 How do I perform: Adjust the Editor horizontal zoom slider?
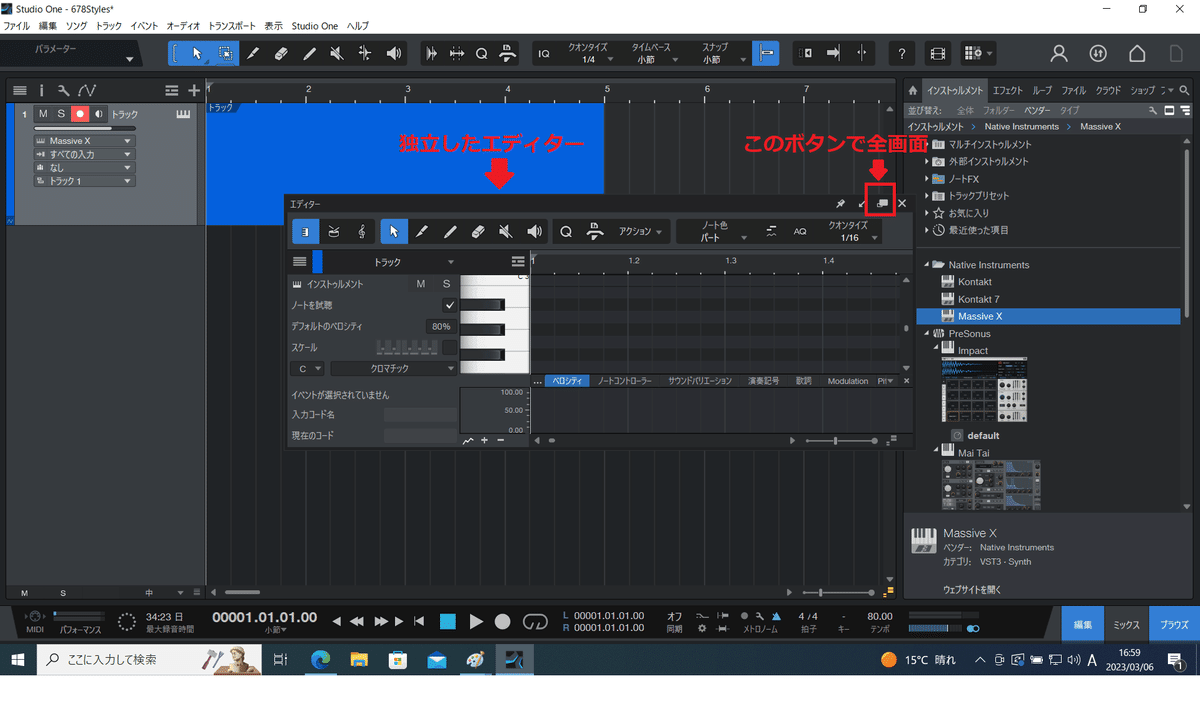[841, 440]
